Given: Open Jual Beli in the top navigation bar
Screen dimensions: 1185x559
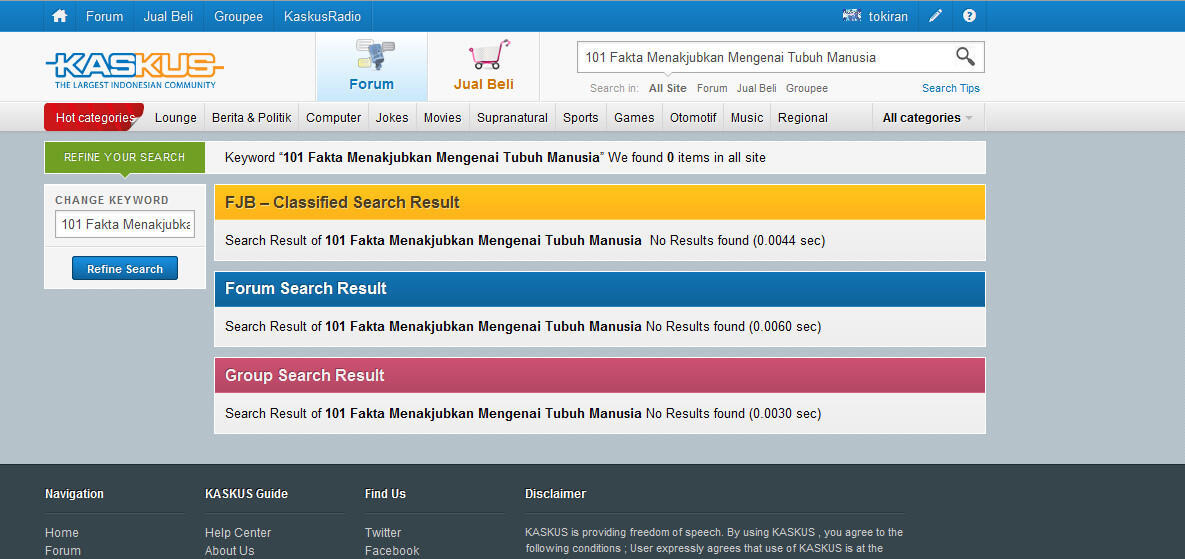Looking at the screenshot, I should (x=168, y=16).
